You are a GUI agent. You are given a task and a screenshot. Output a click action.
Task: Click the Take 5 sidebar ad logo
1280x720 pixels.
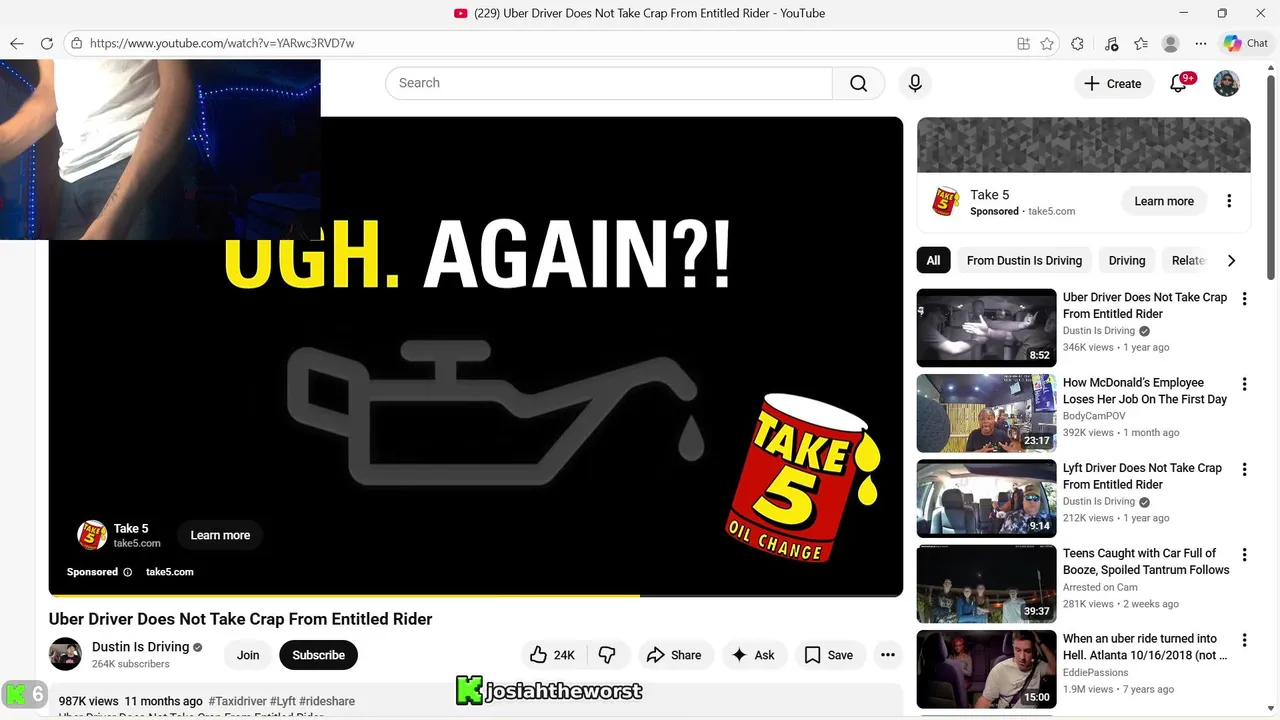coord(945,201)
